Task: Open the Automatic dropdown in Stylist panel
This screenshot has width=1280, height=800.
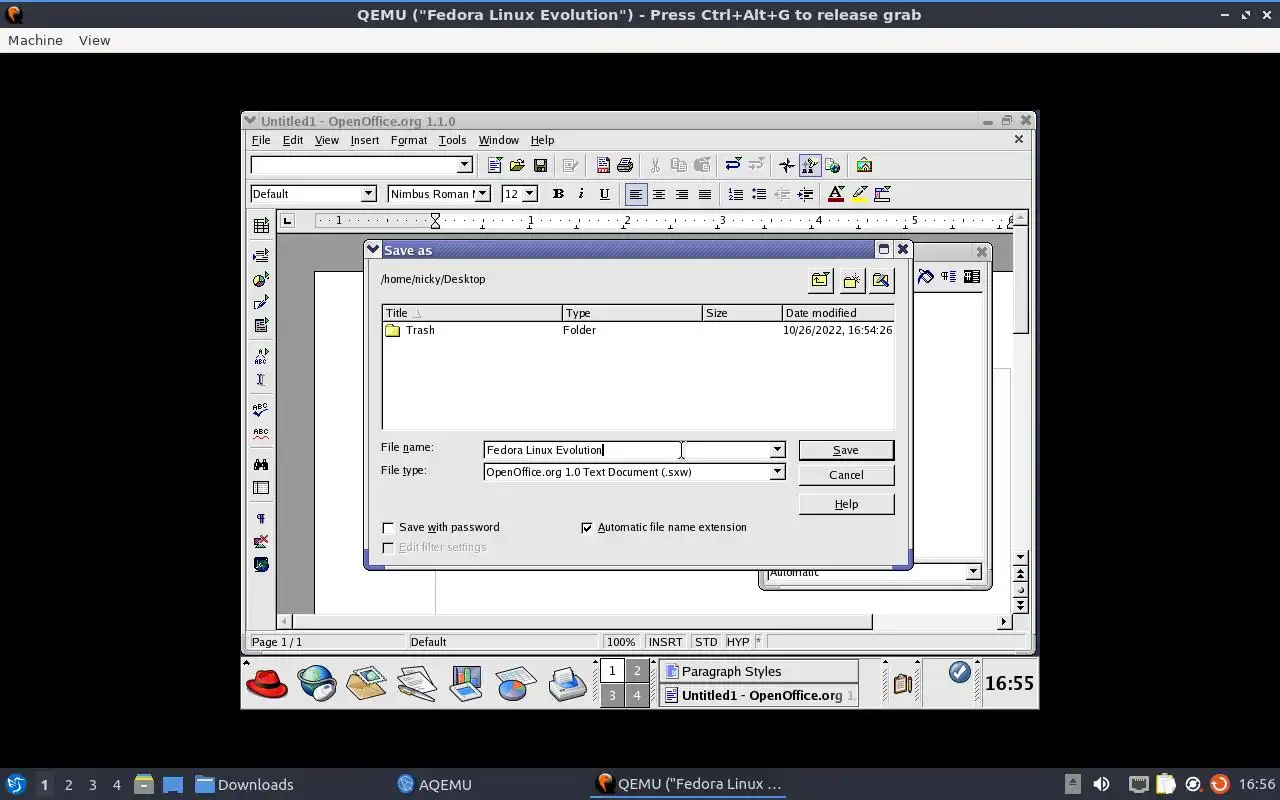Action: pyautogui.click(x=973, y=572)
